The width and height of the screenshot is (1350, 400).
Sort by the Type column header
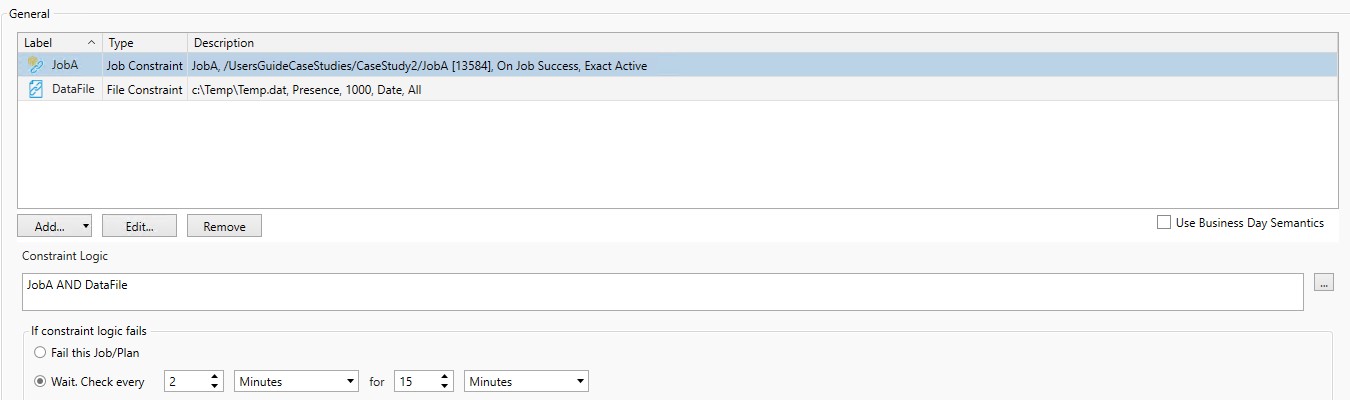(144, 43)
